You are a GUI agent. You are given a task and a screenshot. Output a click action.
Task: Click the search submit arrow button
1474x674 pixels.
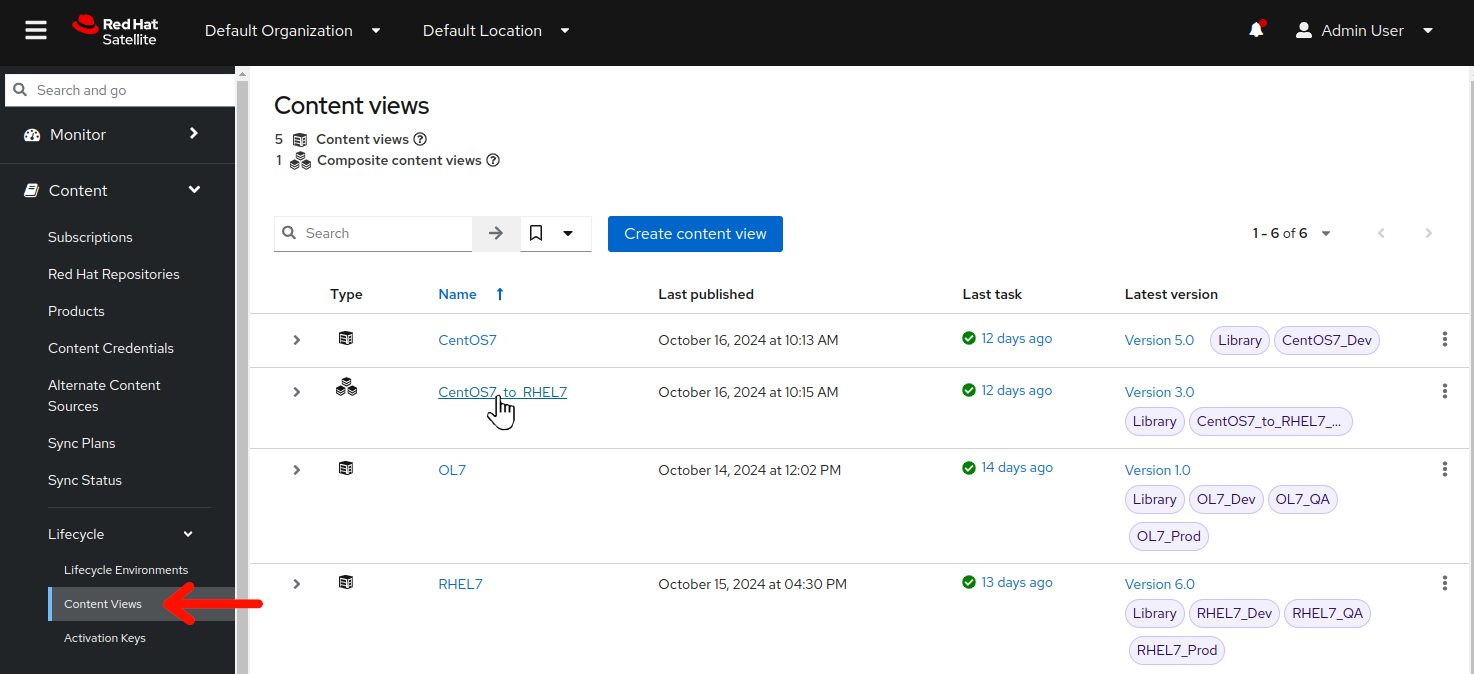pos(496,233)
